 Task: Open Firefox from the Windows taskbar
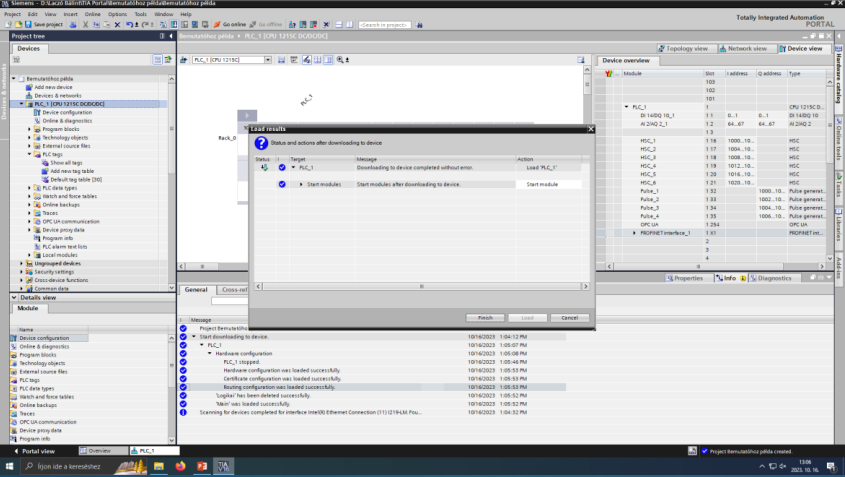tap(180, 466)
